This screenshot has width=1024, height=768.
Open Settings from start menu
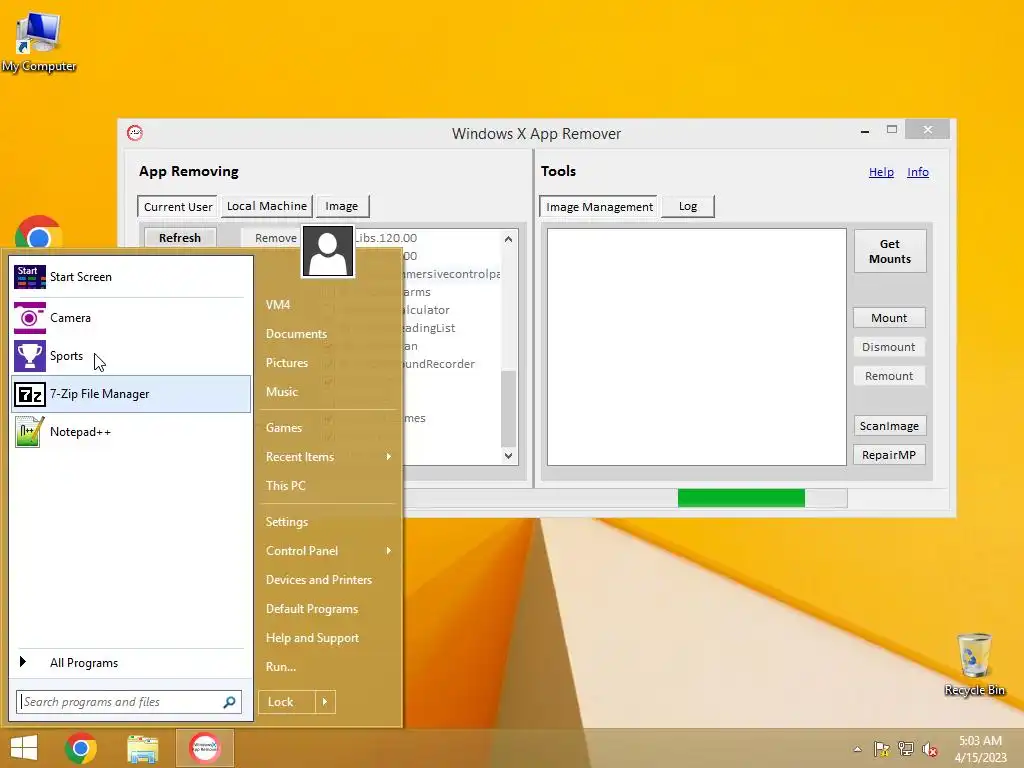click(x=287, y=522)
